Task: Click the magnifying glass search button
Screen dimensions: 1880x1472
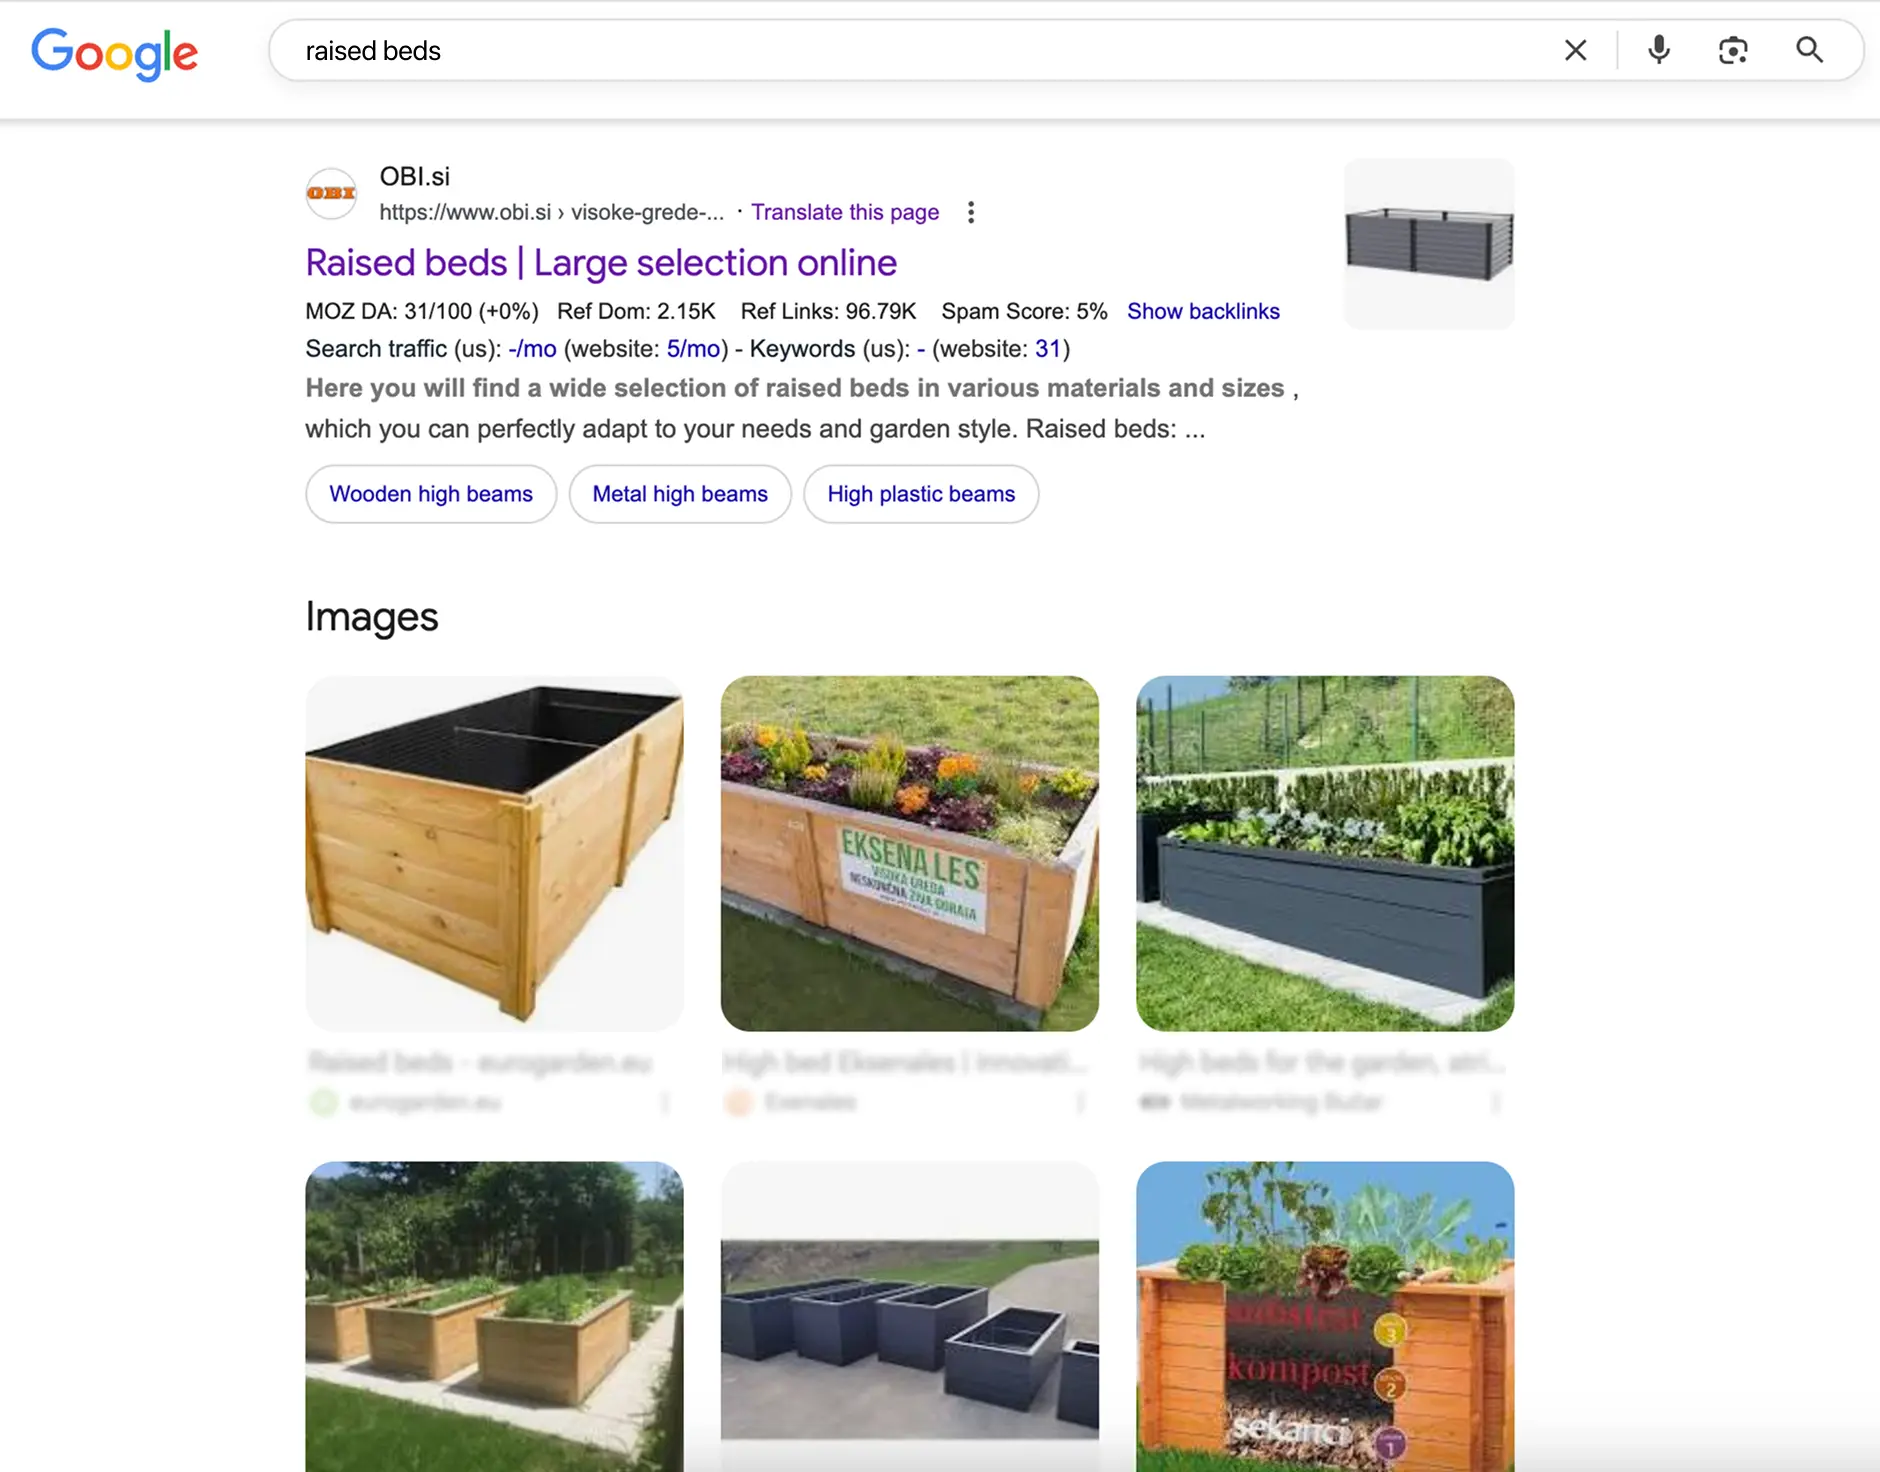Action: (x=1809, y=50)
